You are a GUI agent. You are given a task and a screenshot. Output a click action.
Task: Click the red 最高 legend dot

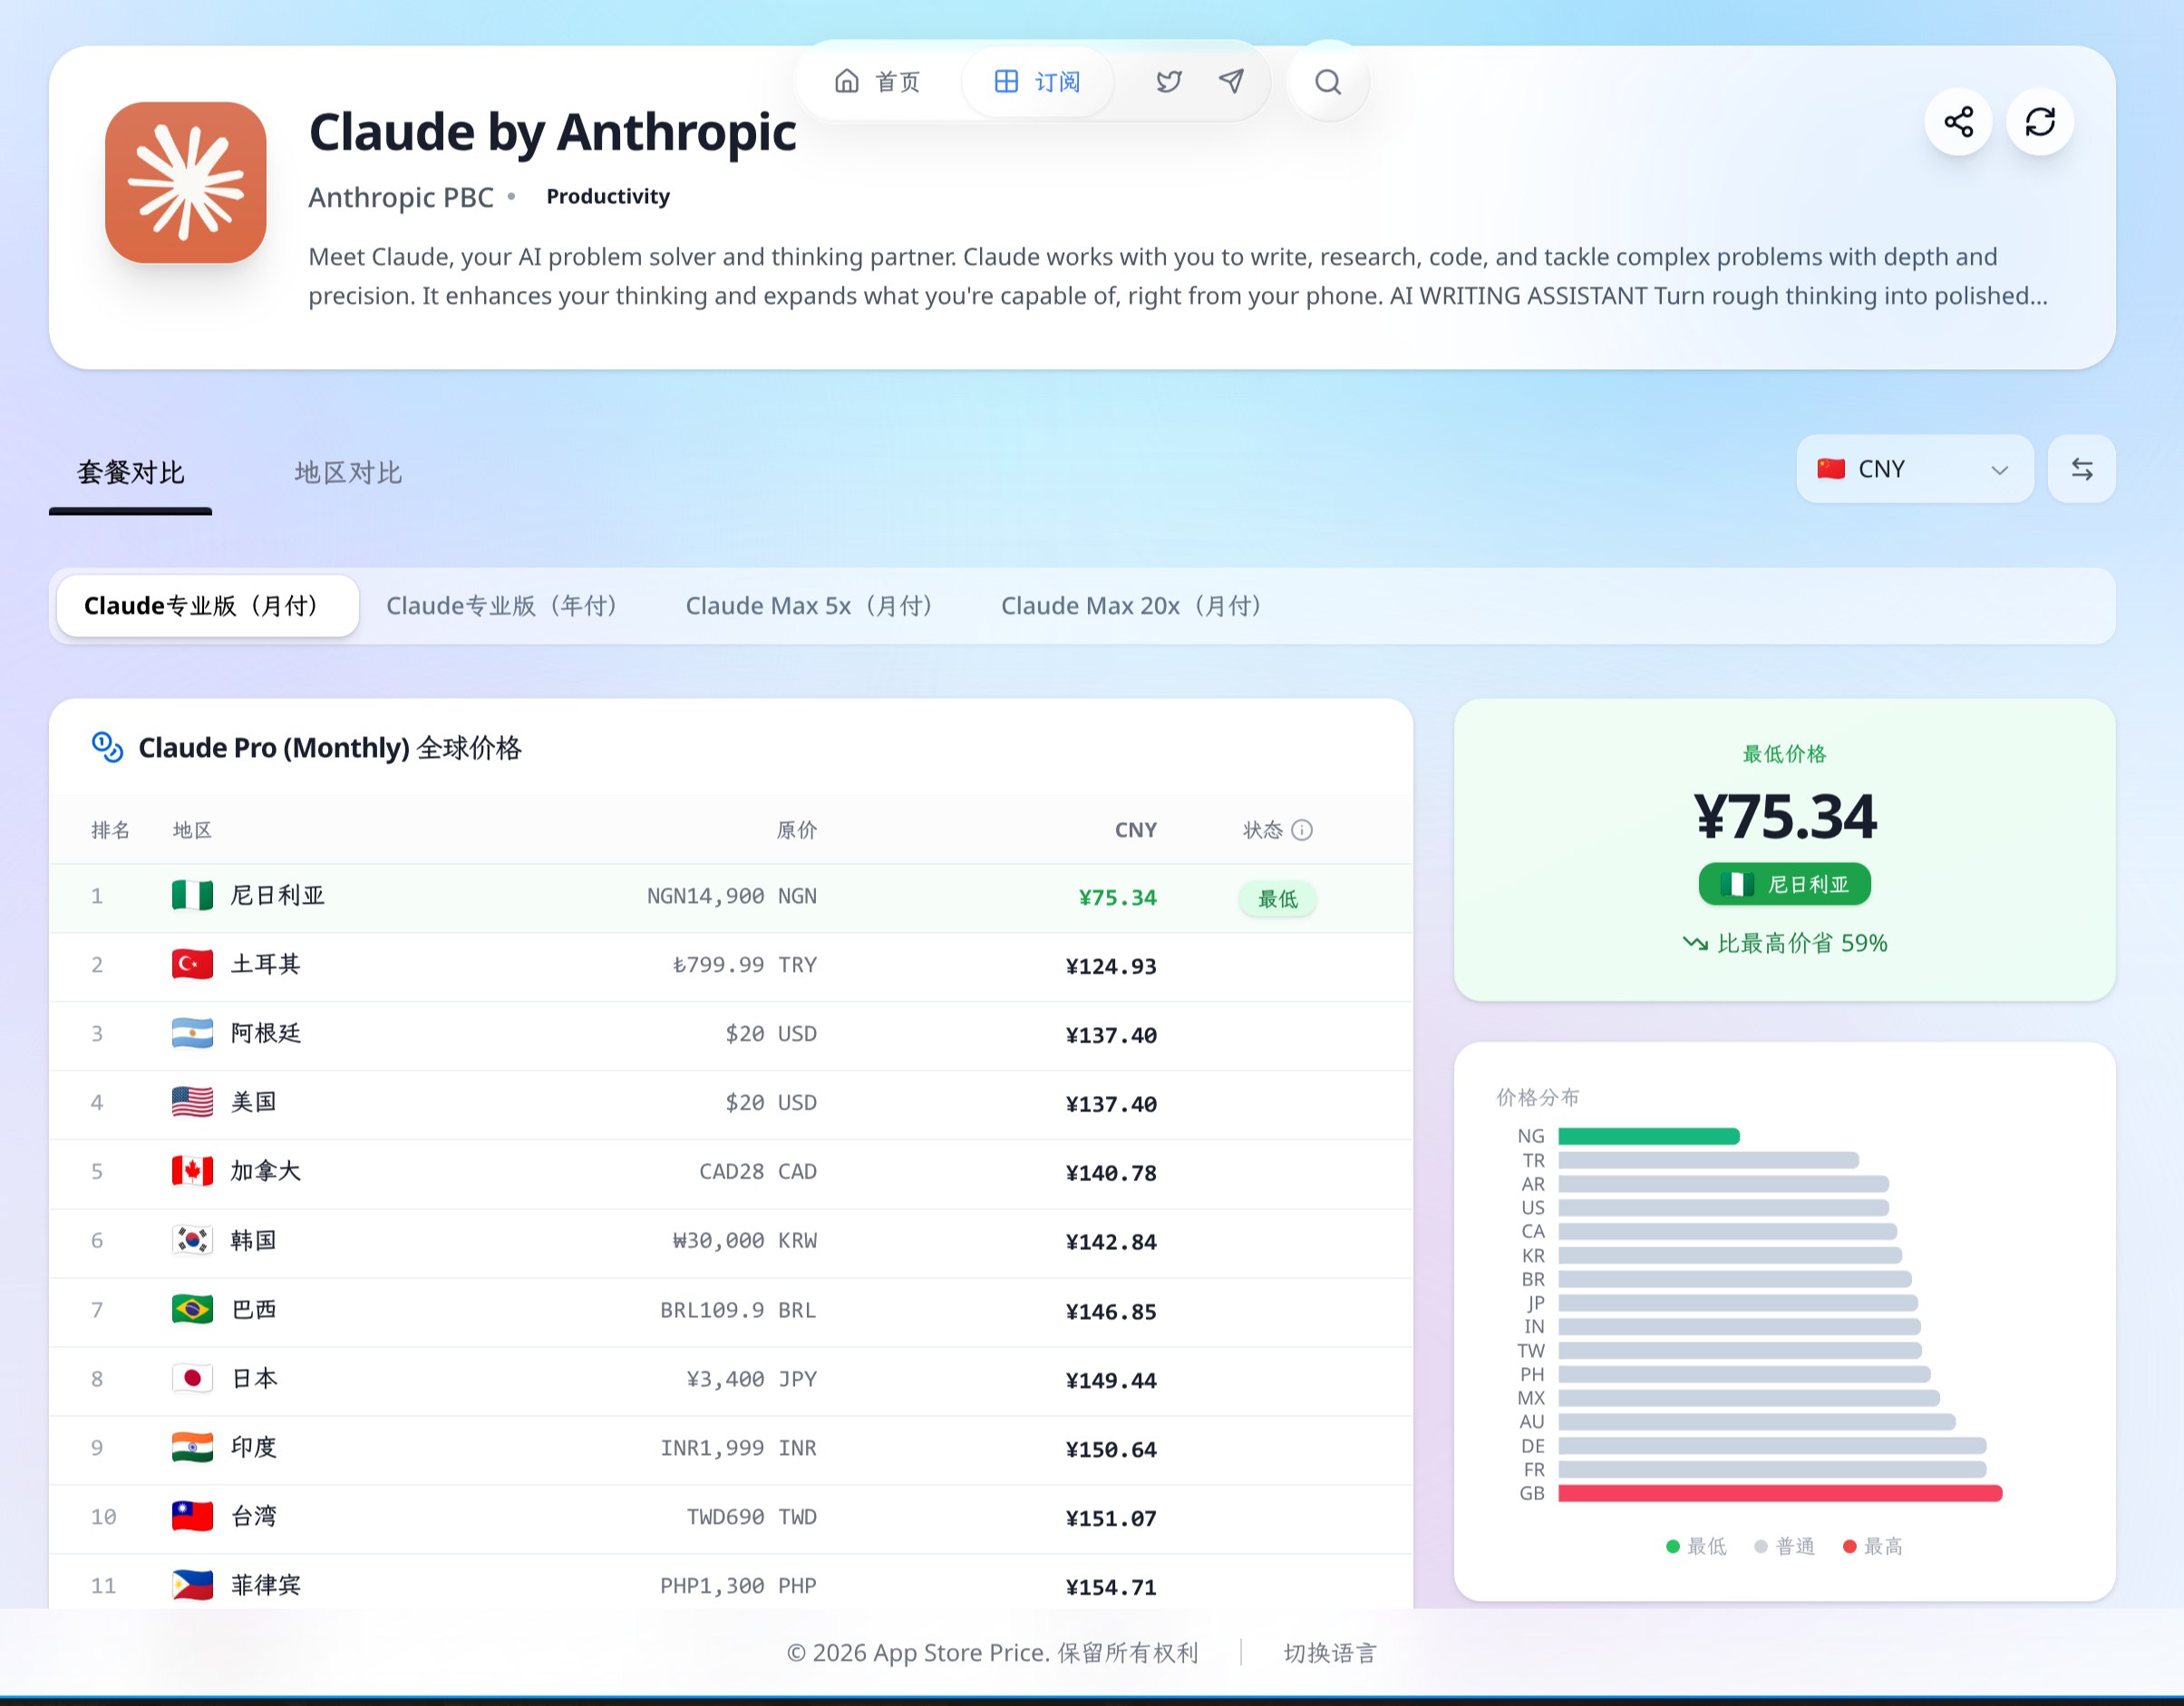click(x=1850, y=1547)
